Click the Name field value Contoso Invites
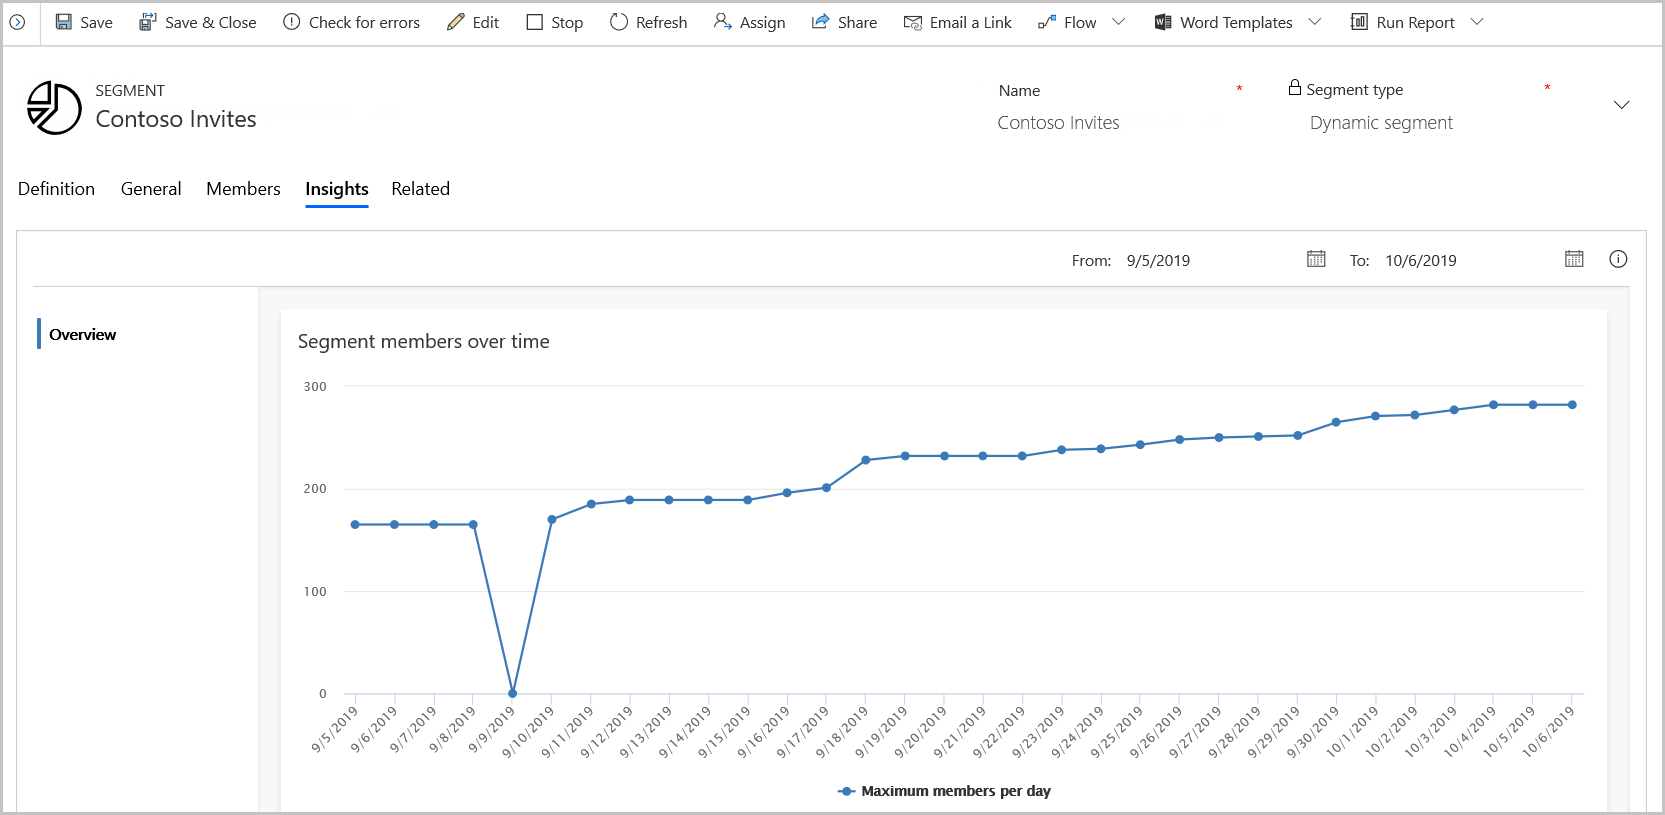 (x=1058, y=123)
